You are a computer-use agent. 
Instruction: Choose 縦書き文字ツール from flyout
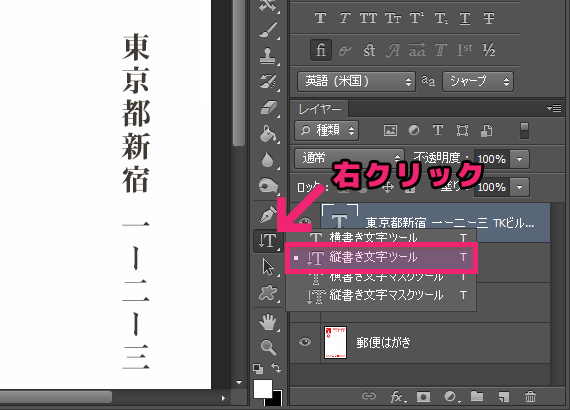[381, 258]
